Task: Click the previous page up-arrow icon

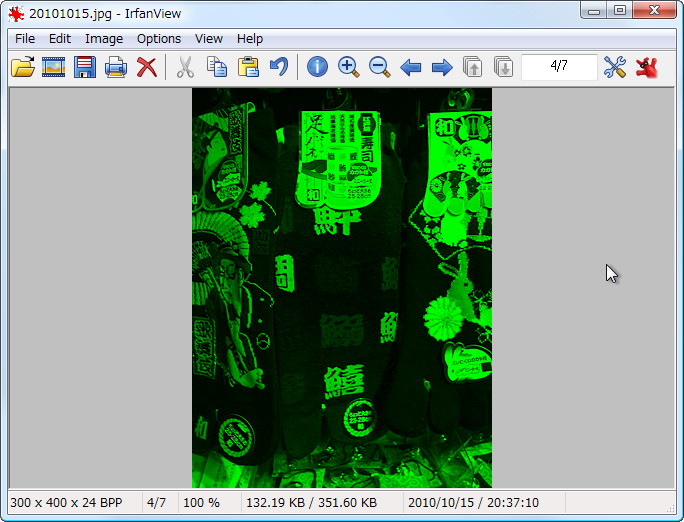Action: [472, 67]
